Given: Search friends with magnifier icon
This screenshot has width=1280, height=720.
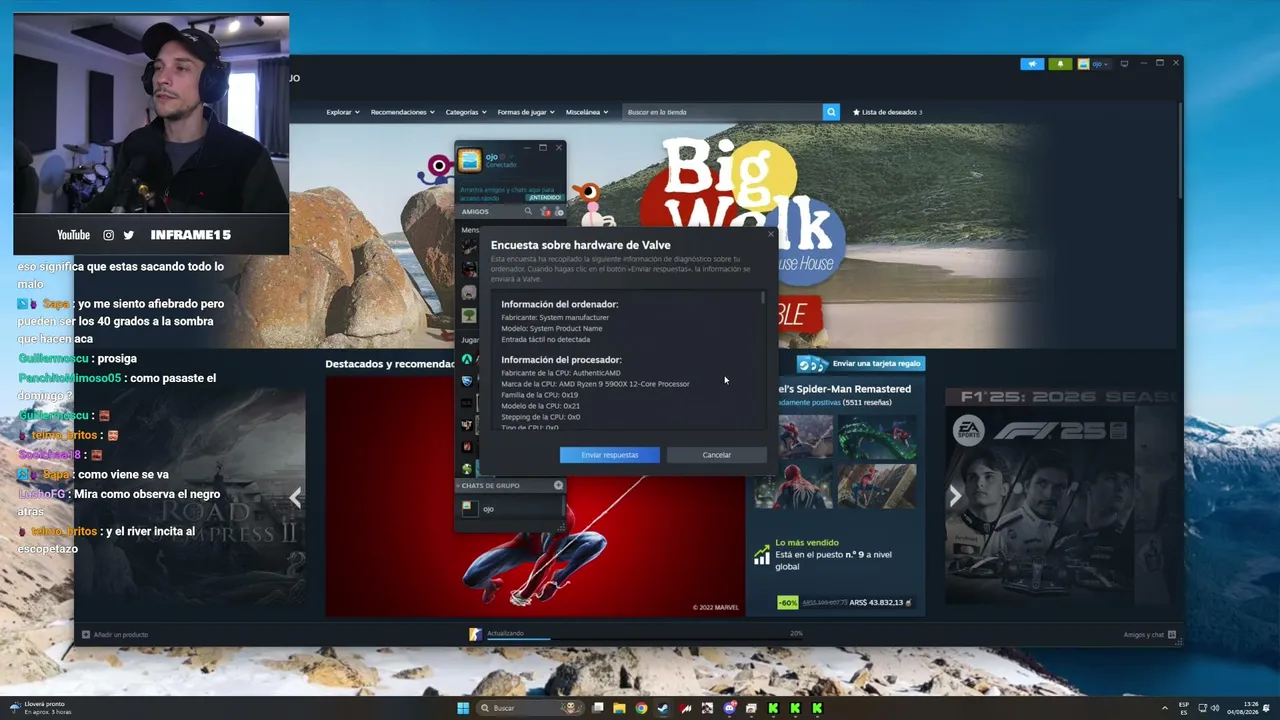Looking at the screenshot, I should [528, 211].
